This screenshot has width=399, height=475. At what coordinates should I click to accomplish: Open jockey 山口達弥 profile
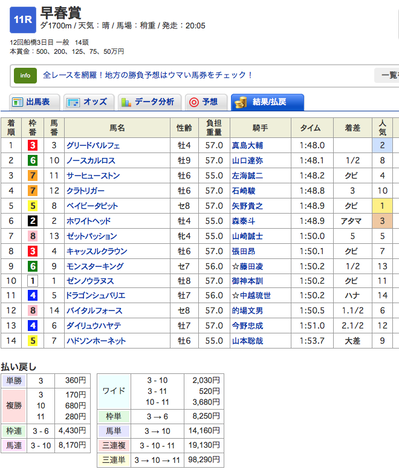point(247,161)
